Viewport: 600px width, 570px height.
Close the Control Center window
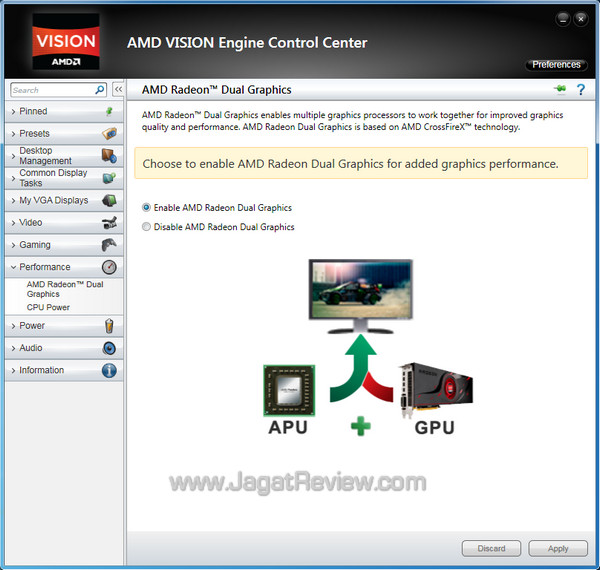coord(581,19)
